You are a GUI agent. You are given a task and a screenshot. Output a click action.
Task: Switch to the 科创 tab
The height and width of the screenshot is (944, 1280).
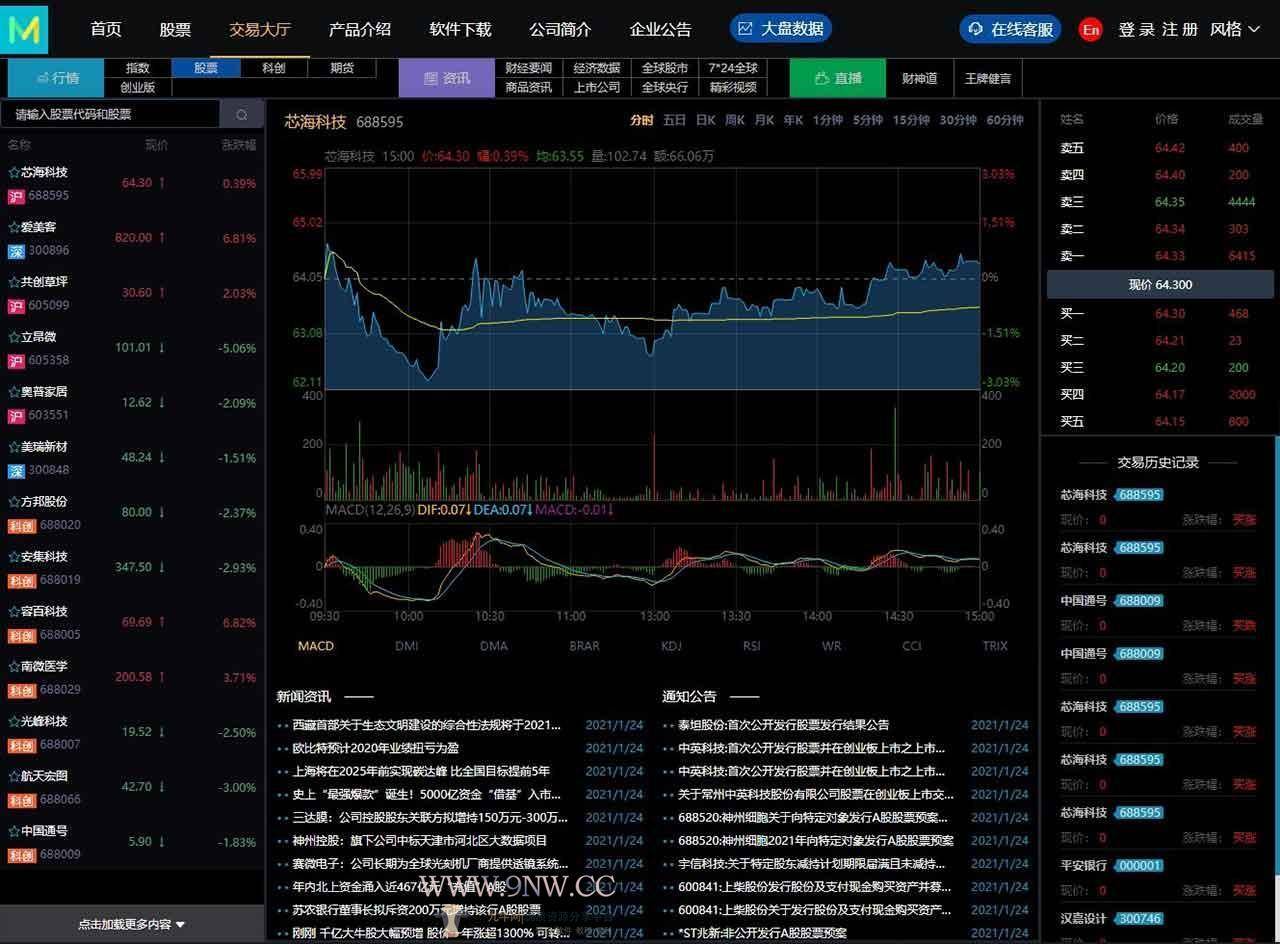272,68
